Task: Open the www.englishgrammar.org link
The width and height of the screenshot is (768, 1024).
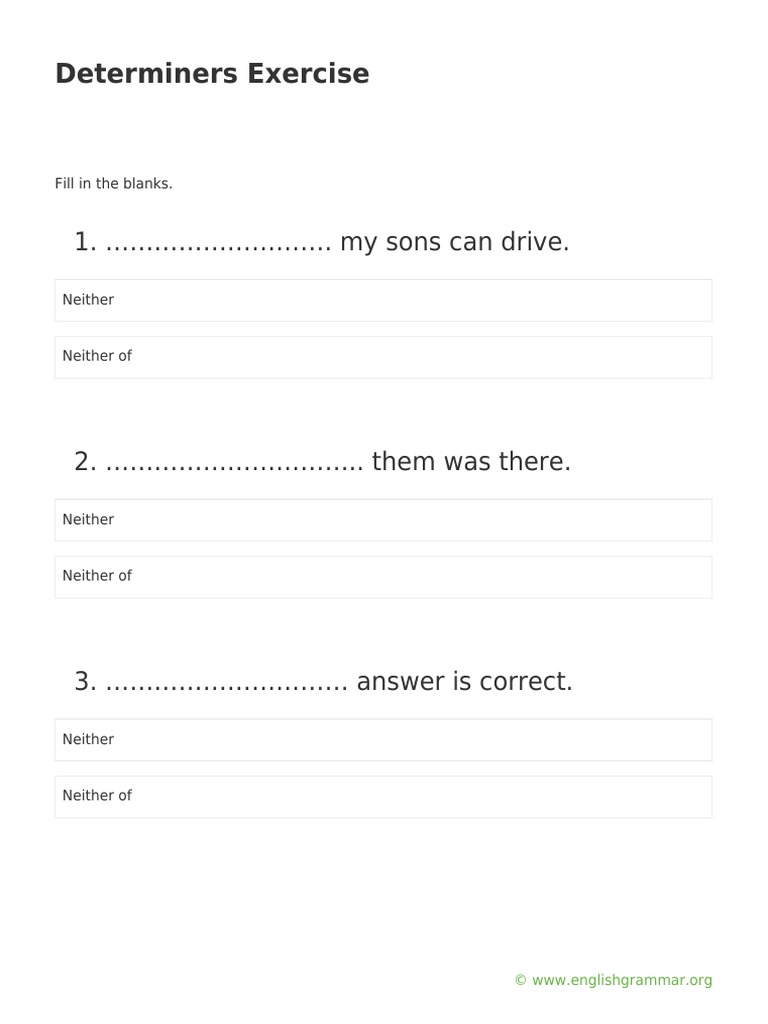Action: click(x=622, y=981)
